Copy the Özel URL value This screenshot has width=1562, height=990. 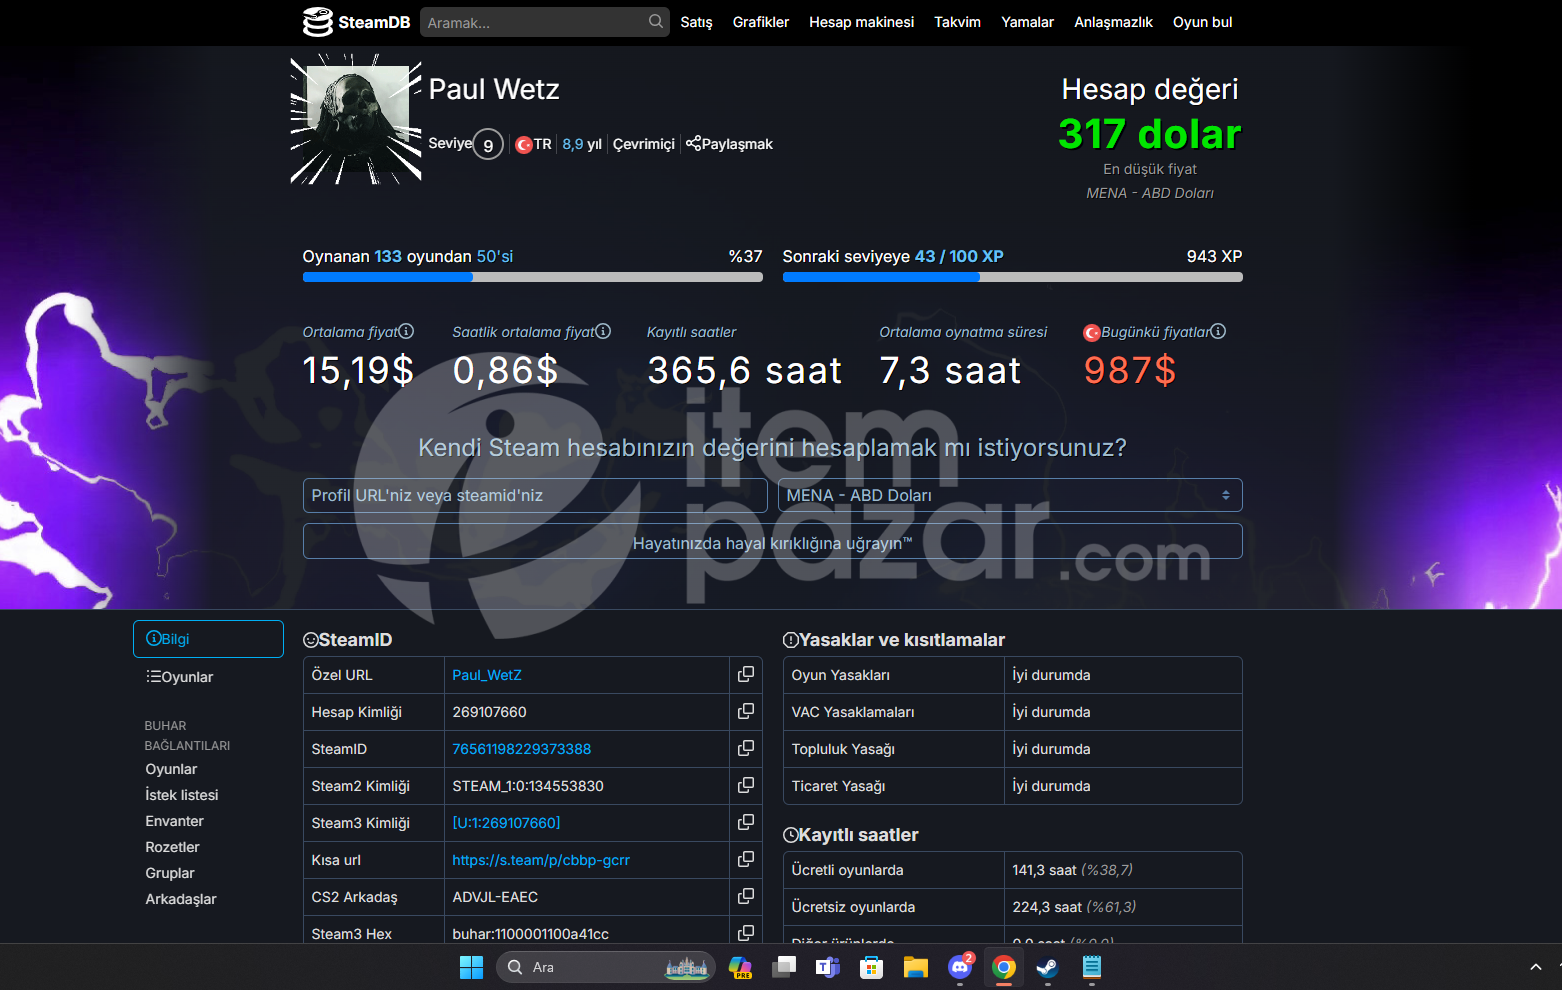745,674
